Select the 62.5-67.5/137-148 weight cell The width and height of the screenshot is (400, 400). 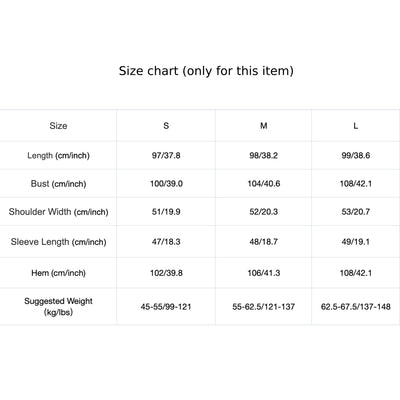point(356,307)
